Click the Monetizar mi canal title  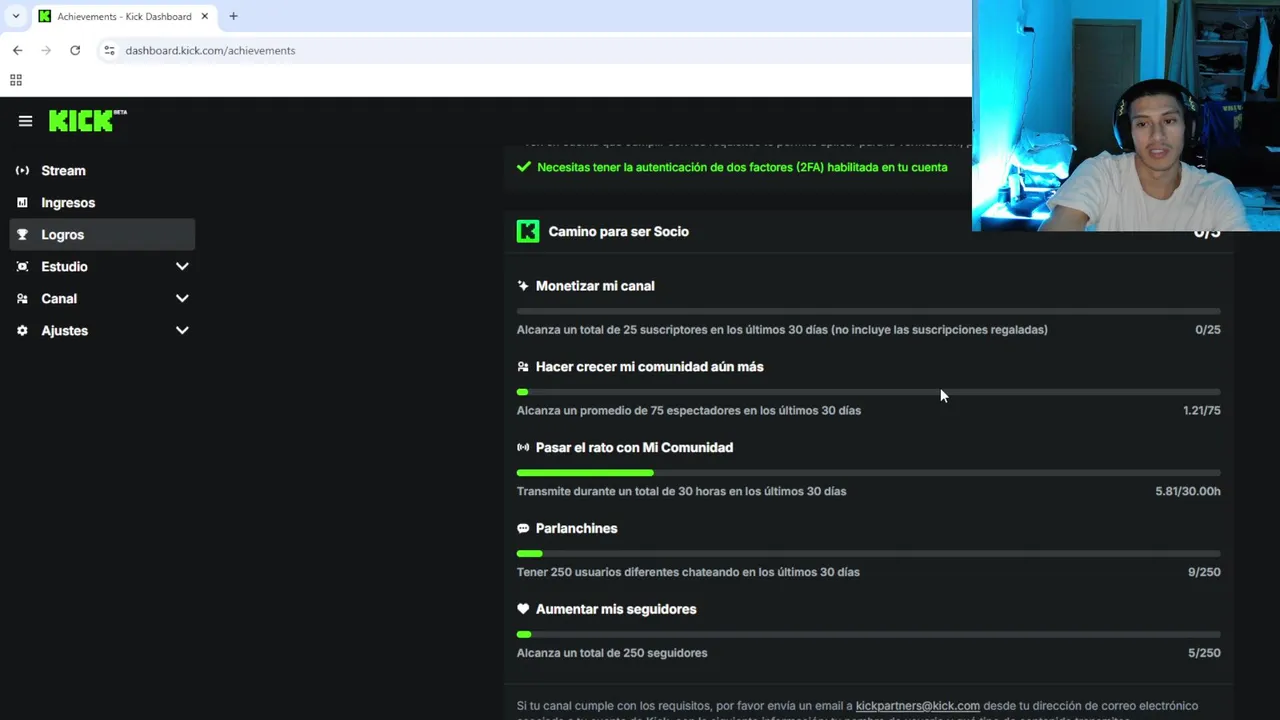(x=595, y=285)
